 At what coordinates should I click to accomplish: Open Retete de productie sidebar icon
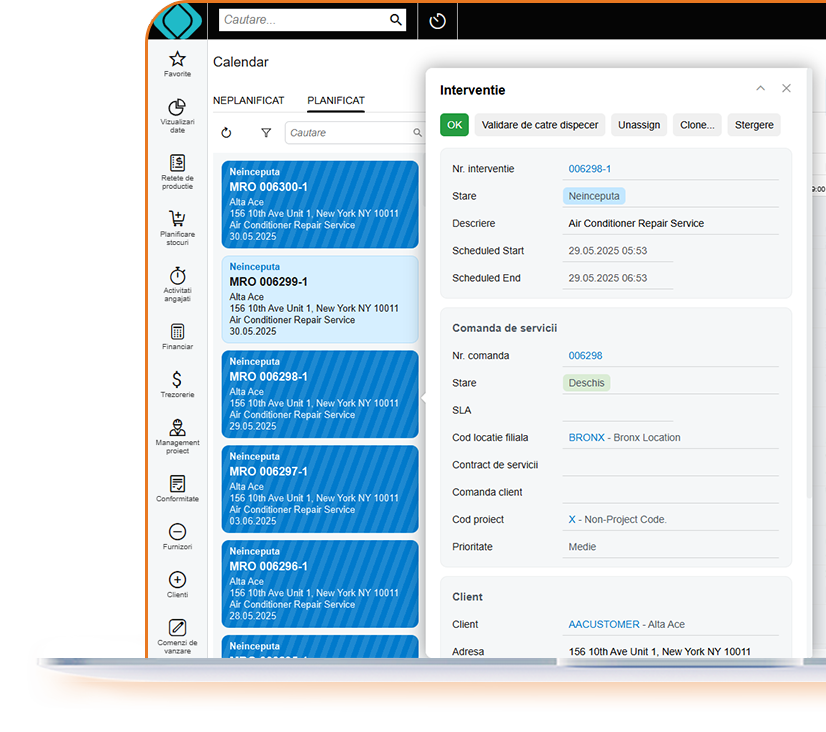(x=177, y=163)
